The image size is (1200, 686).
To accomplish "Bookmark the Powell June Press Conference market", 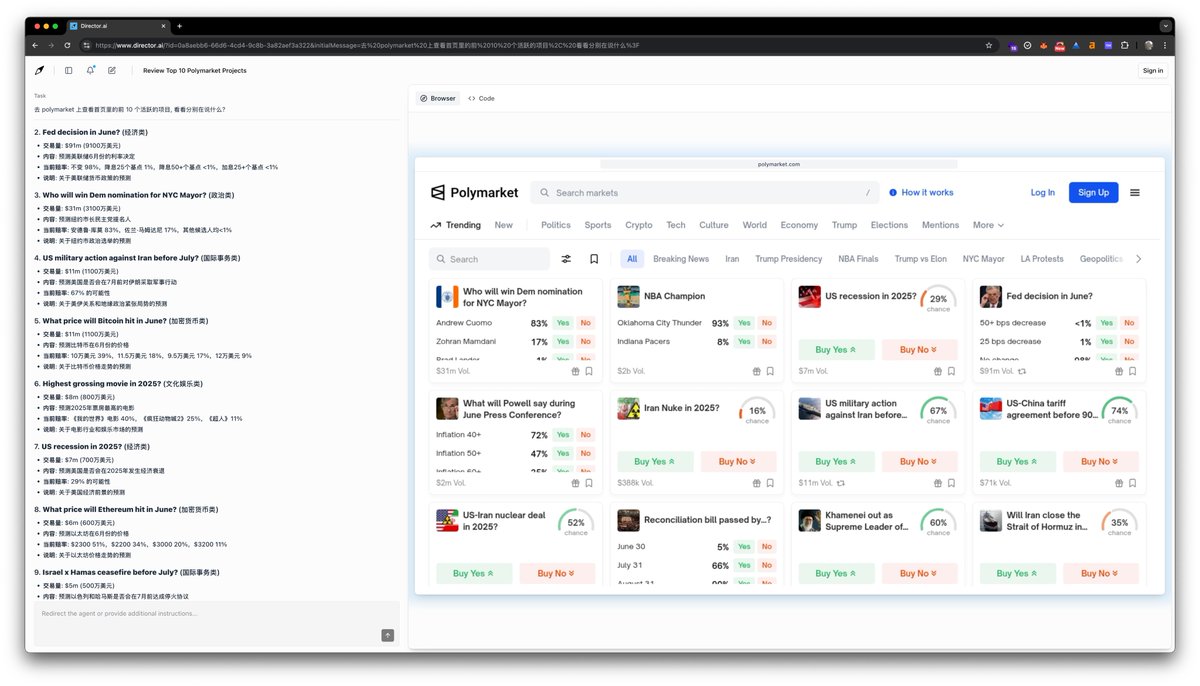I will click(589, 483).
